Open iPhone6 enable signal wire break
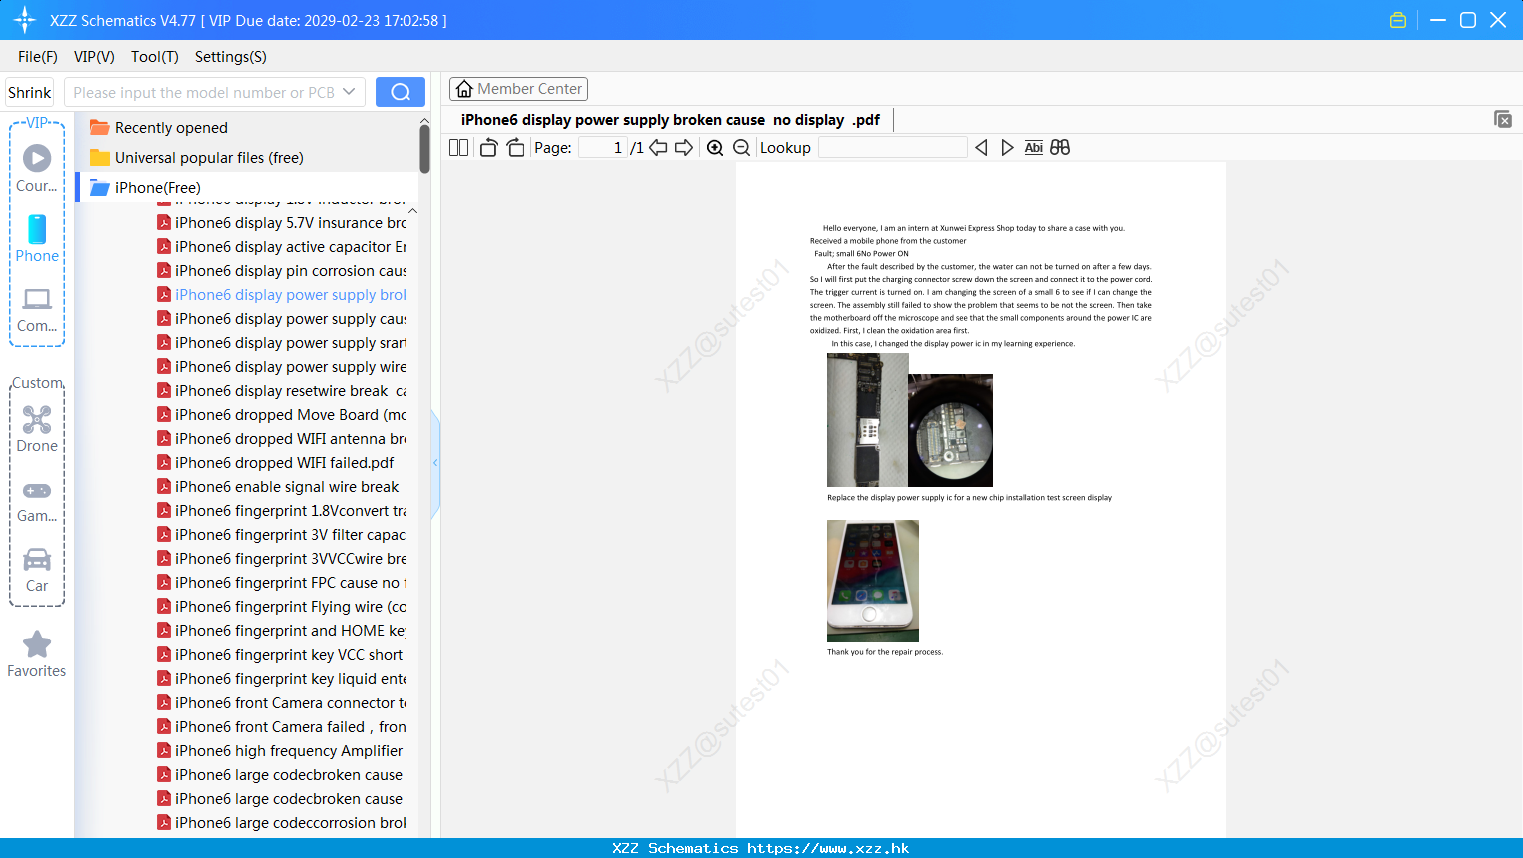Screen dimensions: 1523x858 tap(279, 487)
